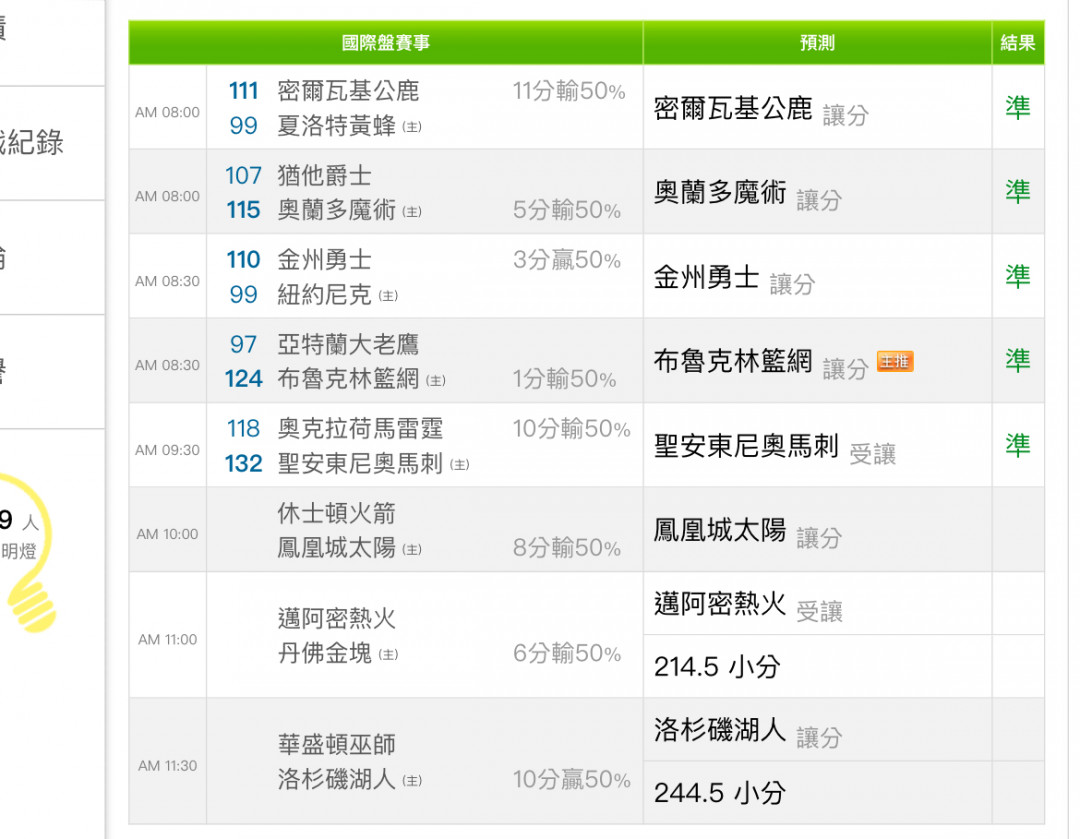Click the 鳳凰城太陽 讓分 prediction
This screenshot has width=1080, height=839.
747,532
